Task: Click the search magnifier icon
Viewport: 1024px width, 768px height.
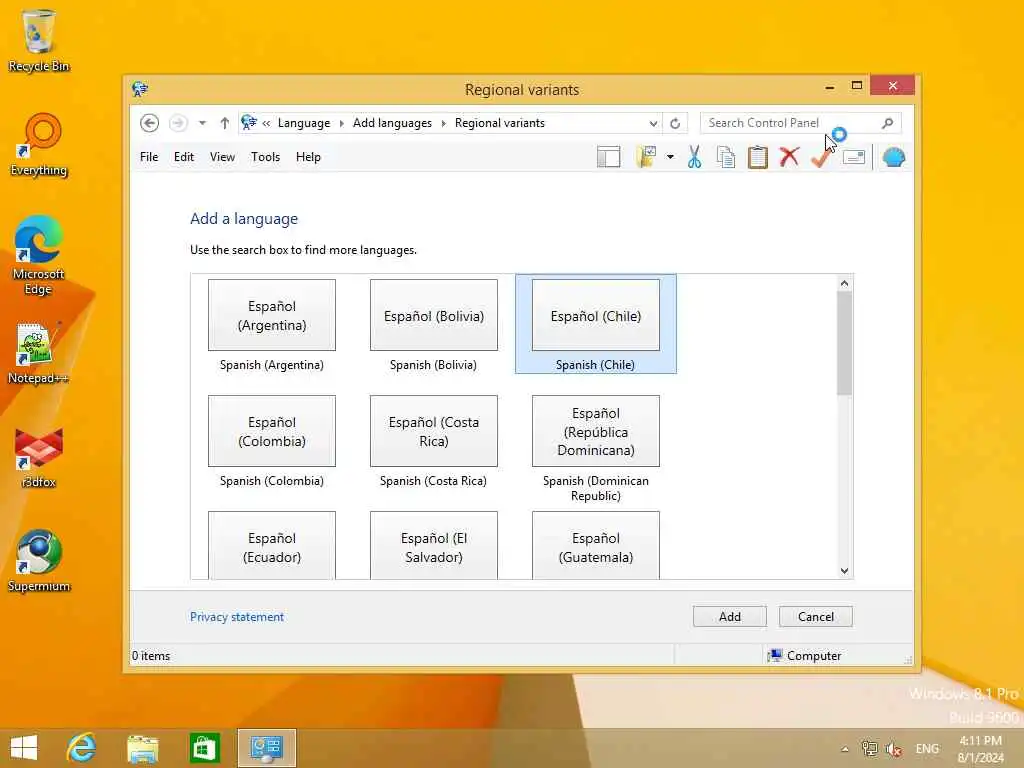Action: tap(888, 123)
